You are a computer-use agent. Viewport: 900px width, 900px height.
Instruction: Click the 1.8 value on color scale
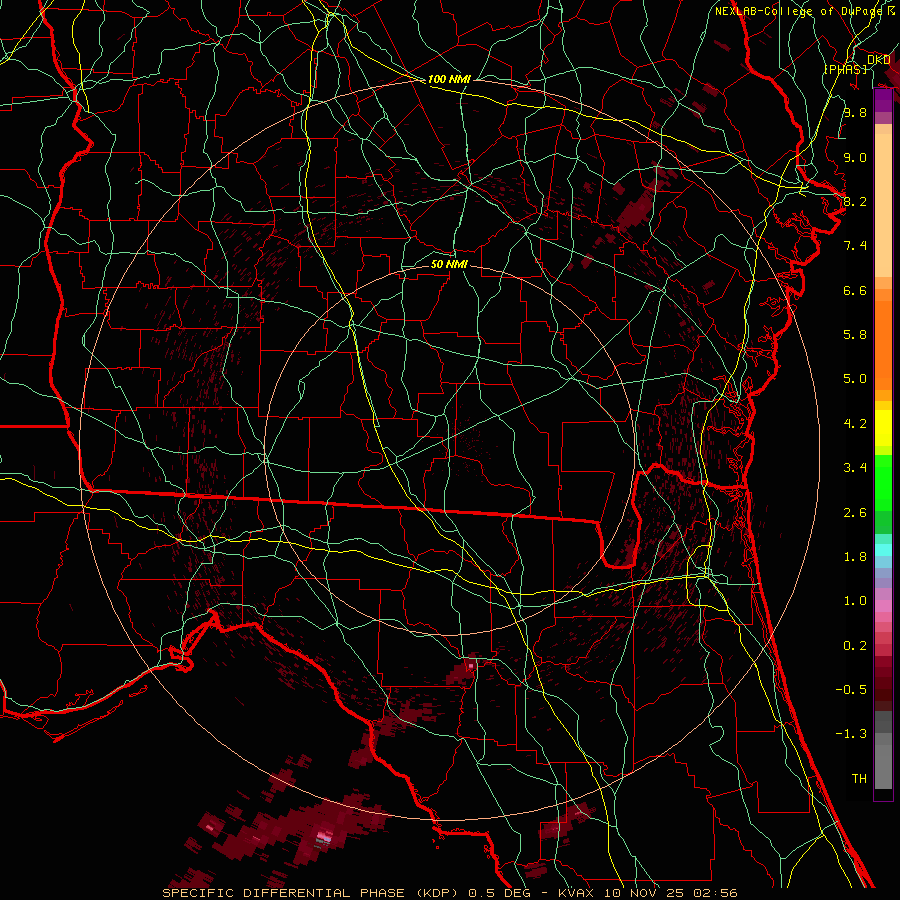[x=855, y=557]
